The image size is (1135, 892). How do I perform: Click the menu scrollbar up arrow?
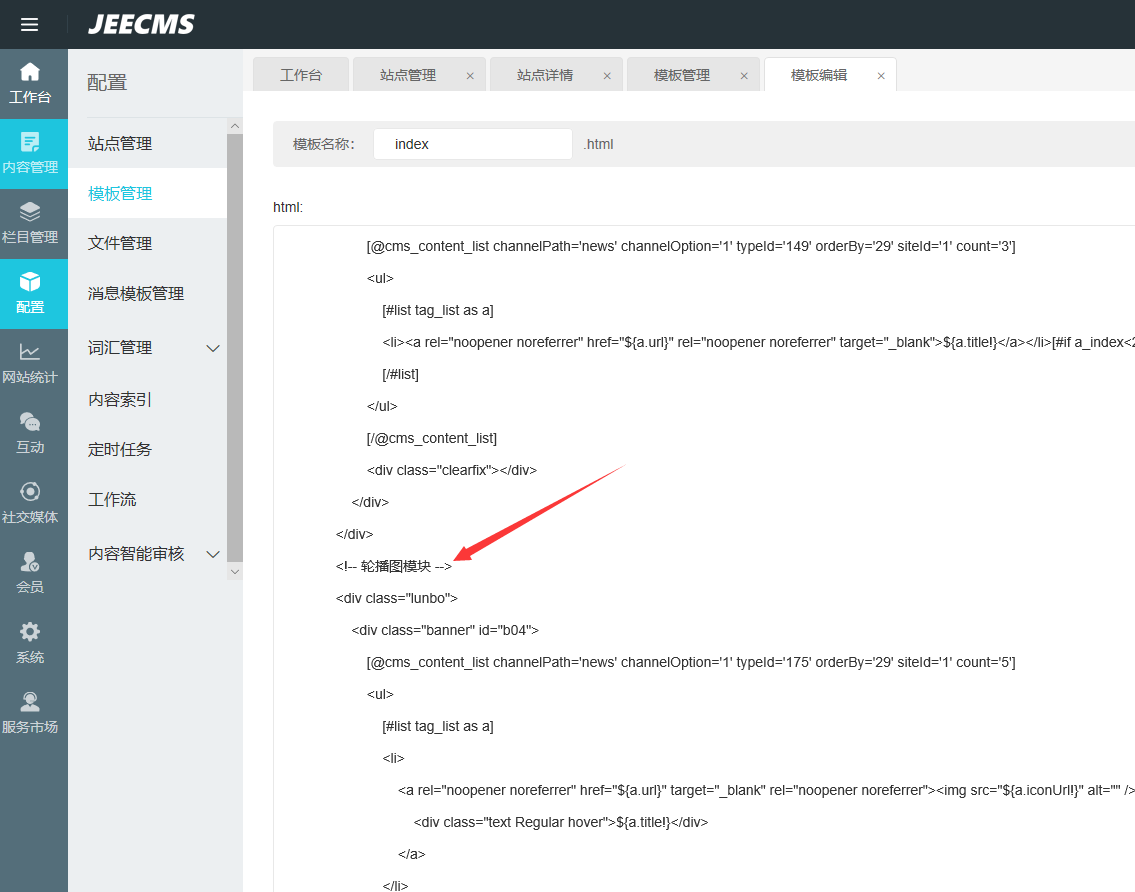pos(235,126)
